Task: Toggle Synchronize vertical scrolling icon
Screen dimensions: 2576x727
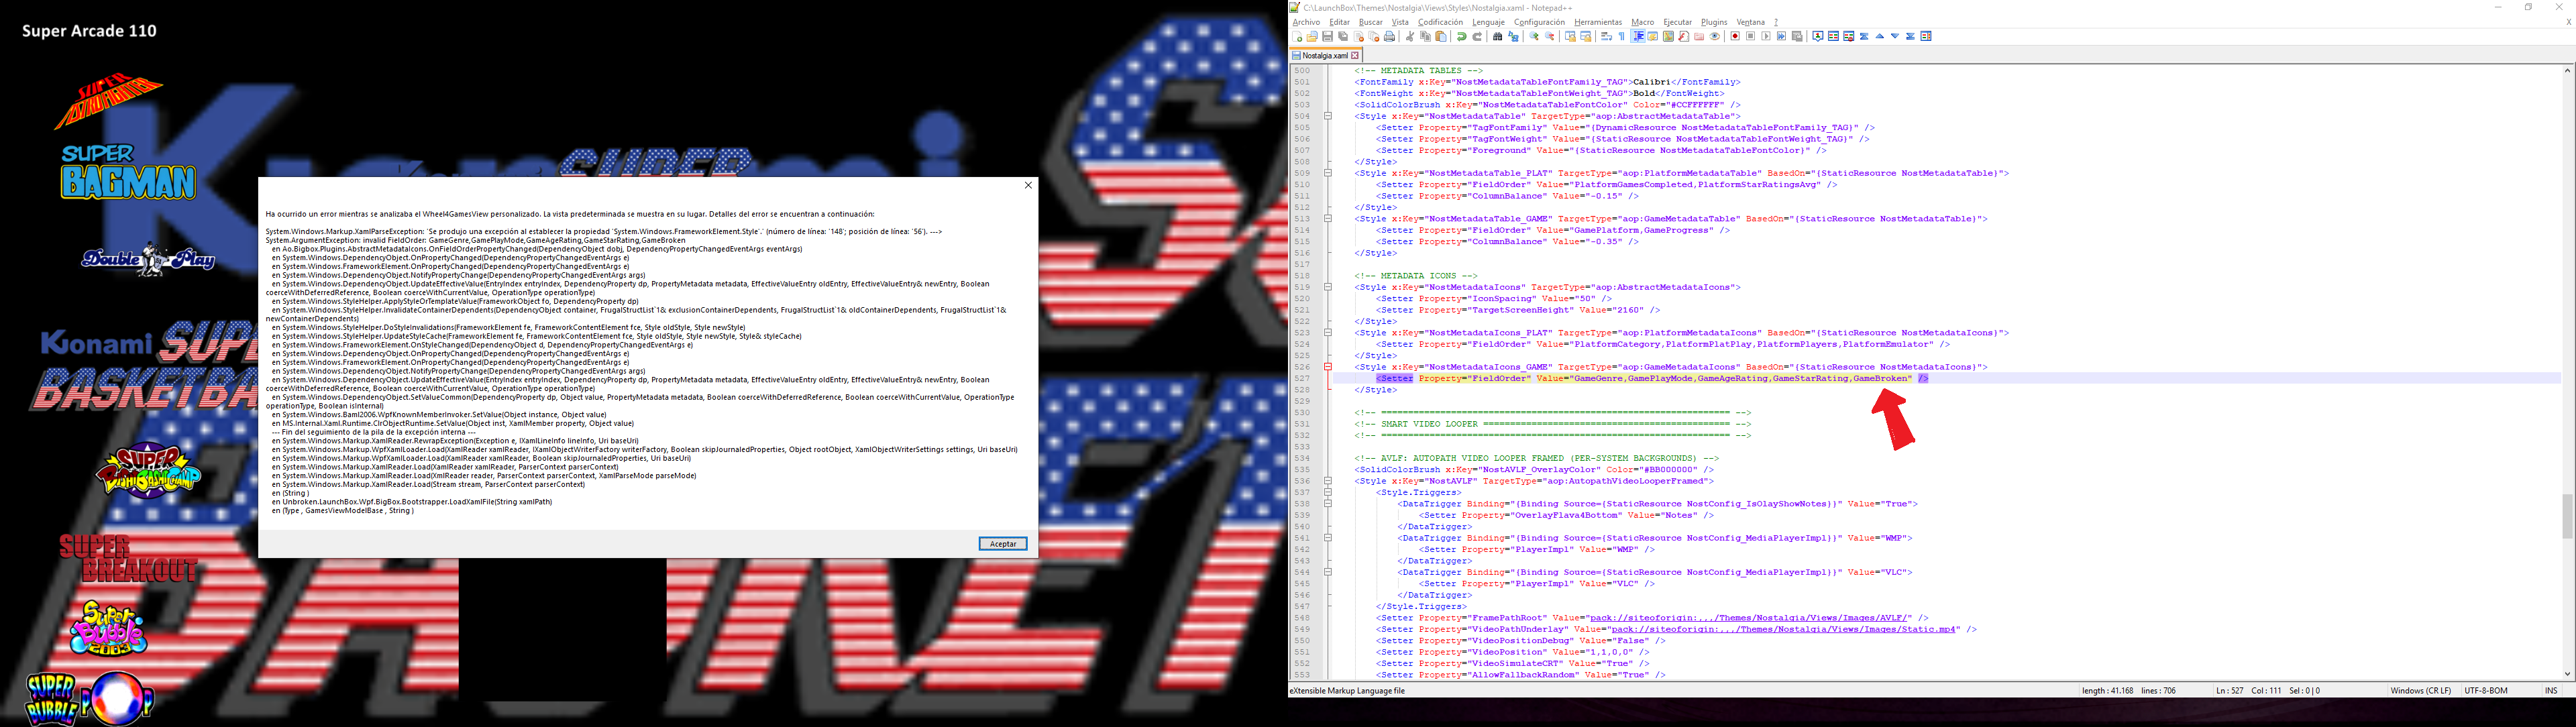Action: (x=1570, y=37)
